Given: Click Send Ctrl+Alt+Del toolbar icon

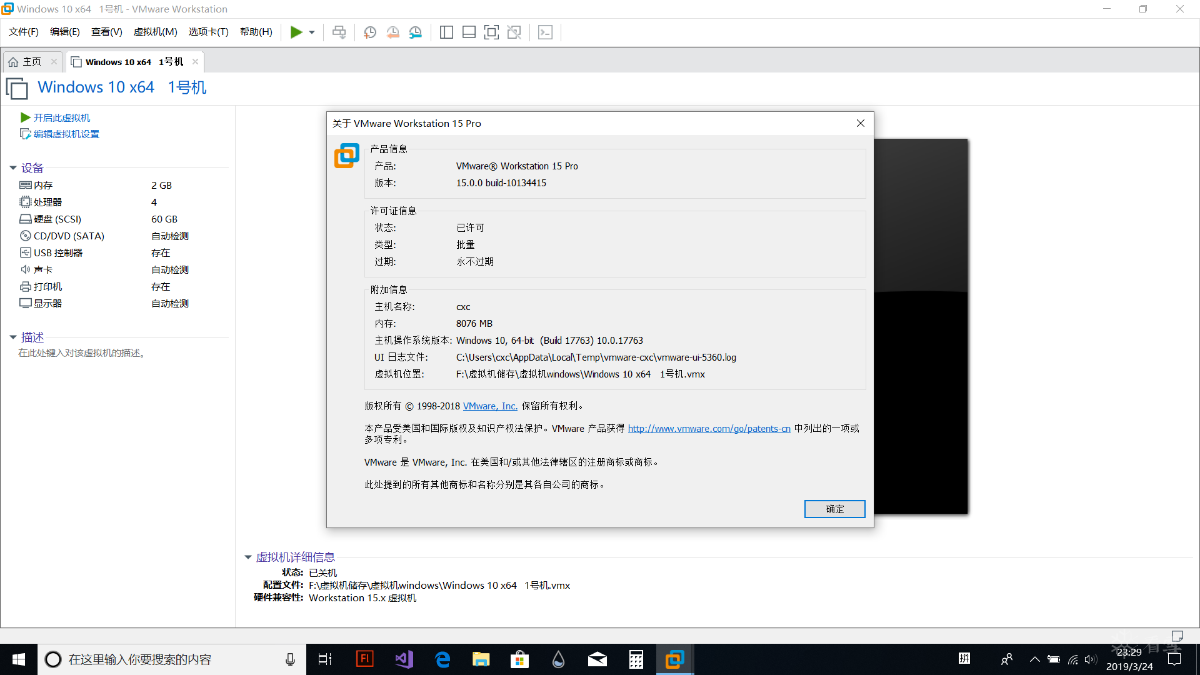Looking at the screenshot, I should 339,32.
